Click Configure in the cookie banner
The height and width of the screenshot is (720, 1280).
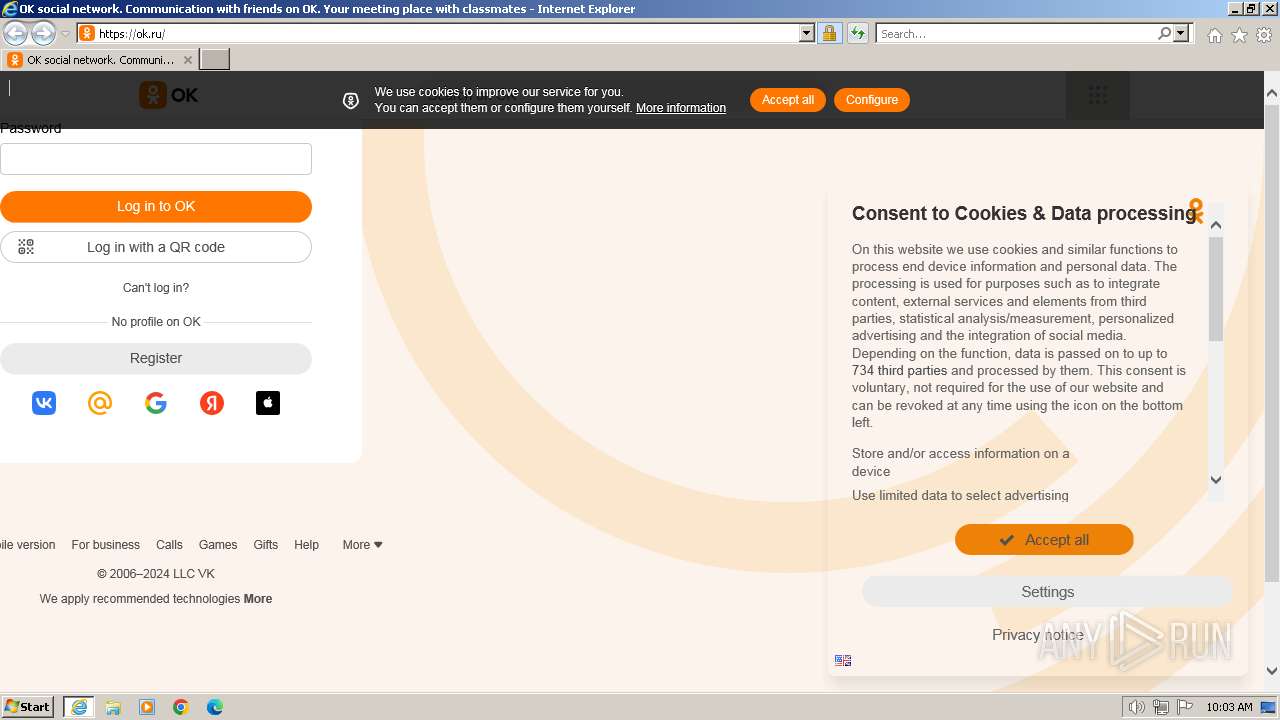pyautogui.click(x=872, y=100)
